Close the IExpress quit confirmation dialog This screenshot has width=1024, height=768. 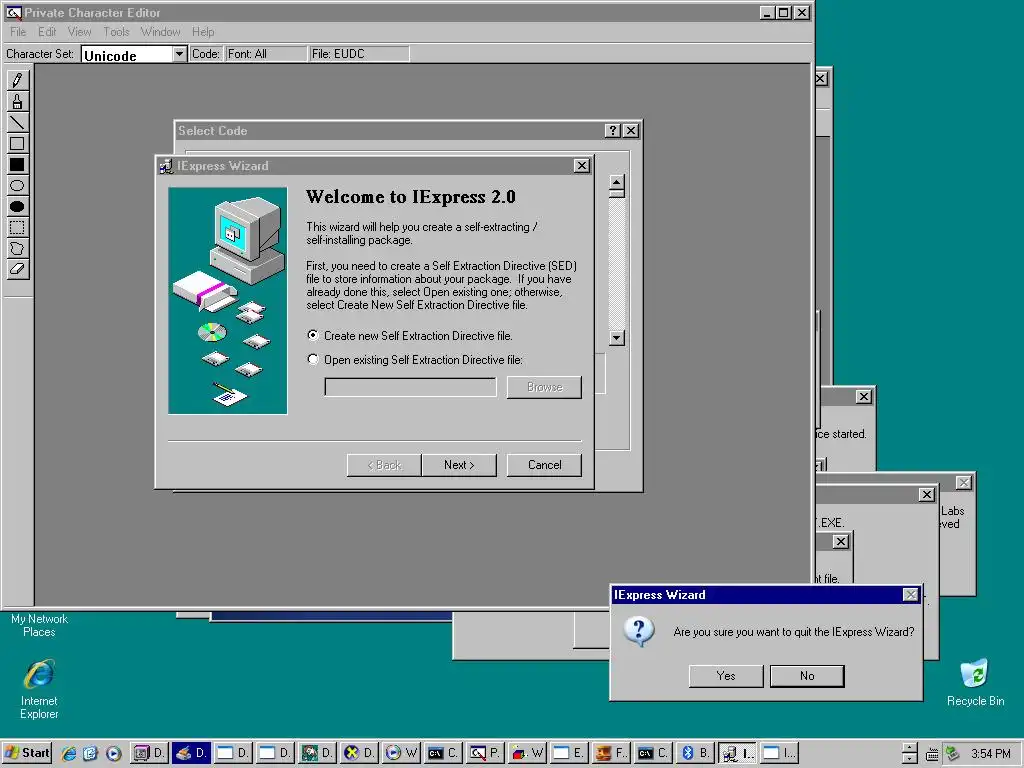(x=910, y=594)
